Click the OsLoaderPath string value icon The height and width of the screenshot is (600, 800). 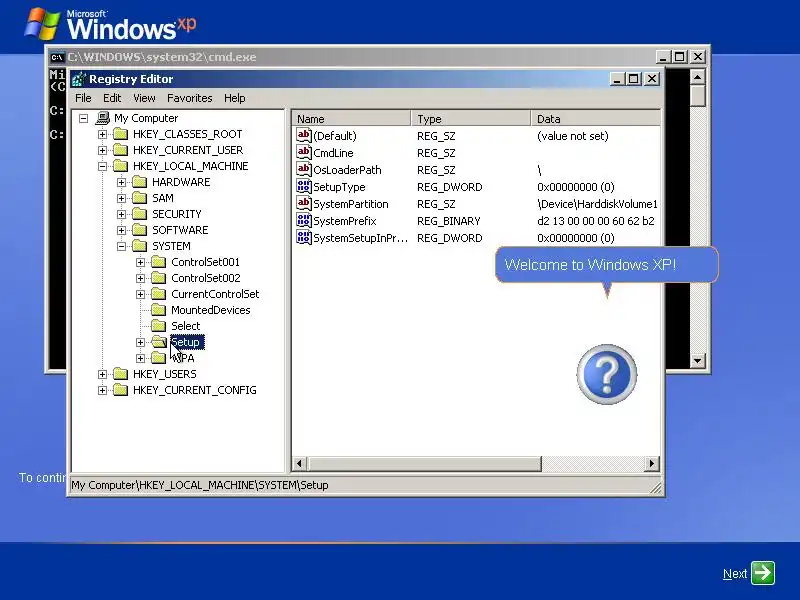(x=304, y=169)
